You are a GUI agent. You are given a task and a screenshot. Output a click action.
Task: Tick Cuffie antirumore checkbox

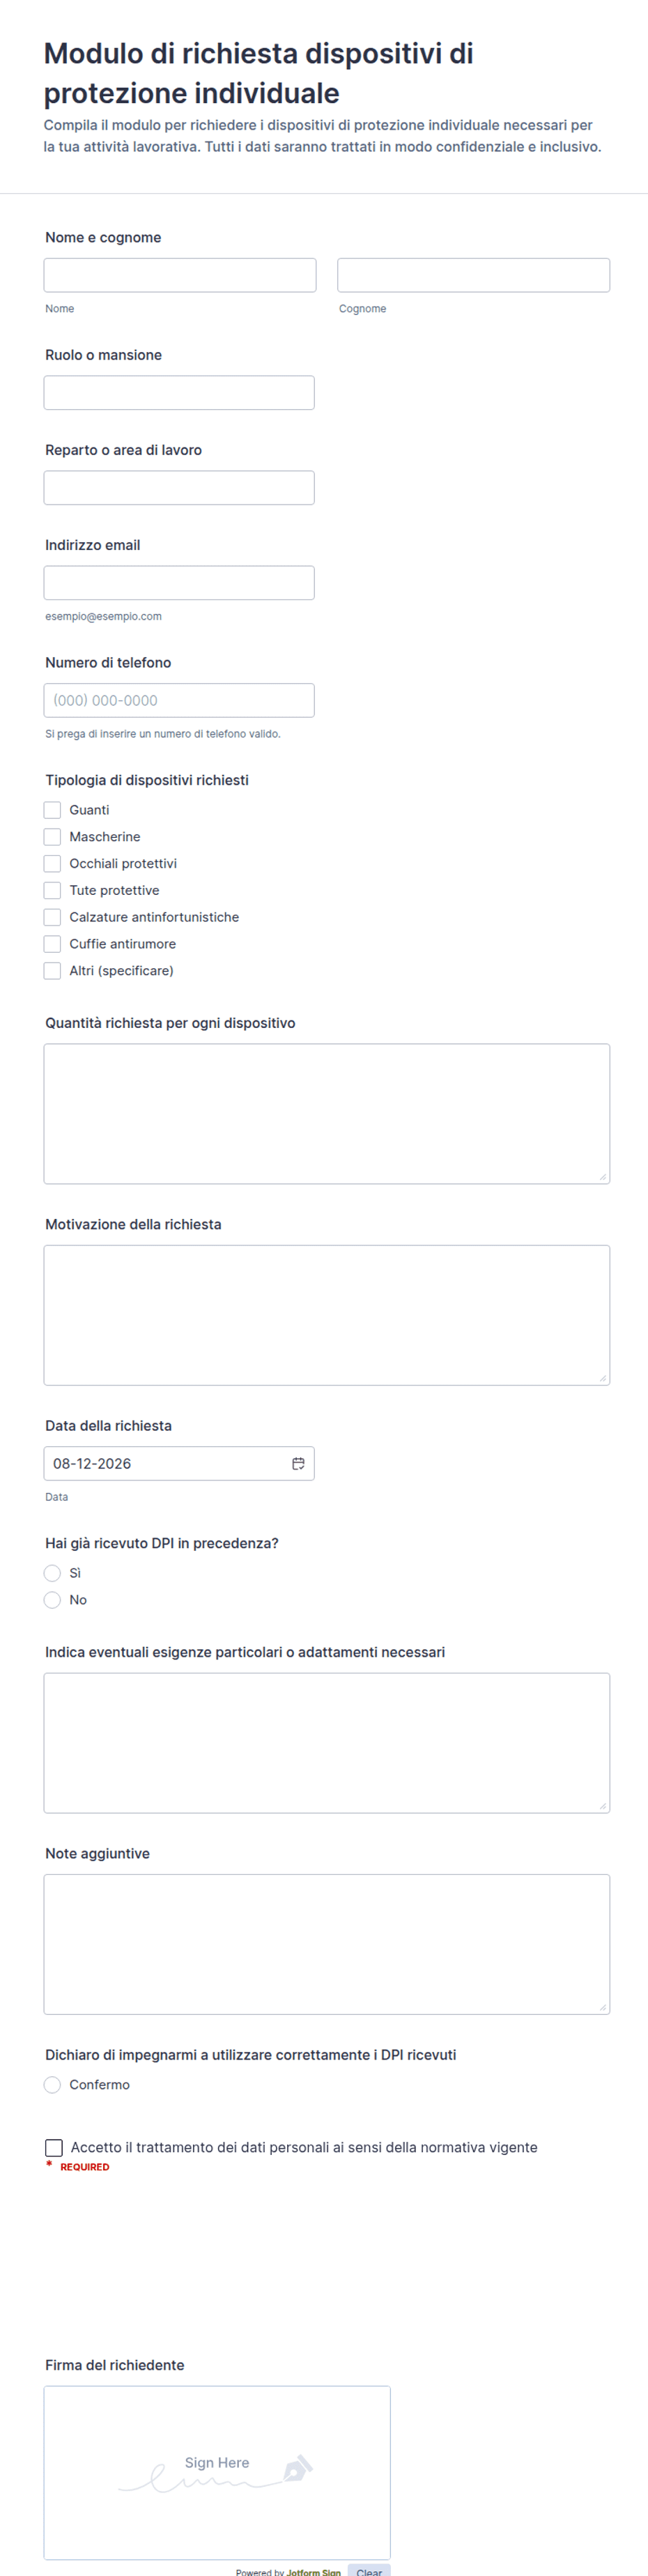pos(52,944)
